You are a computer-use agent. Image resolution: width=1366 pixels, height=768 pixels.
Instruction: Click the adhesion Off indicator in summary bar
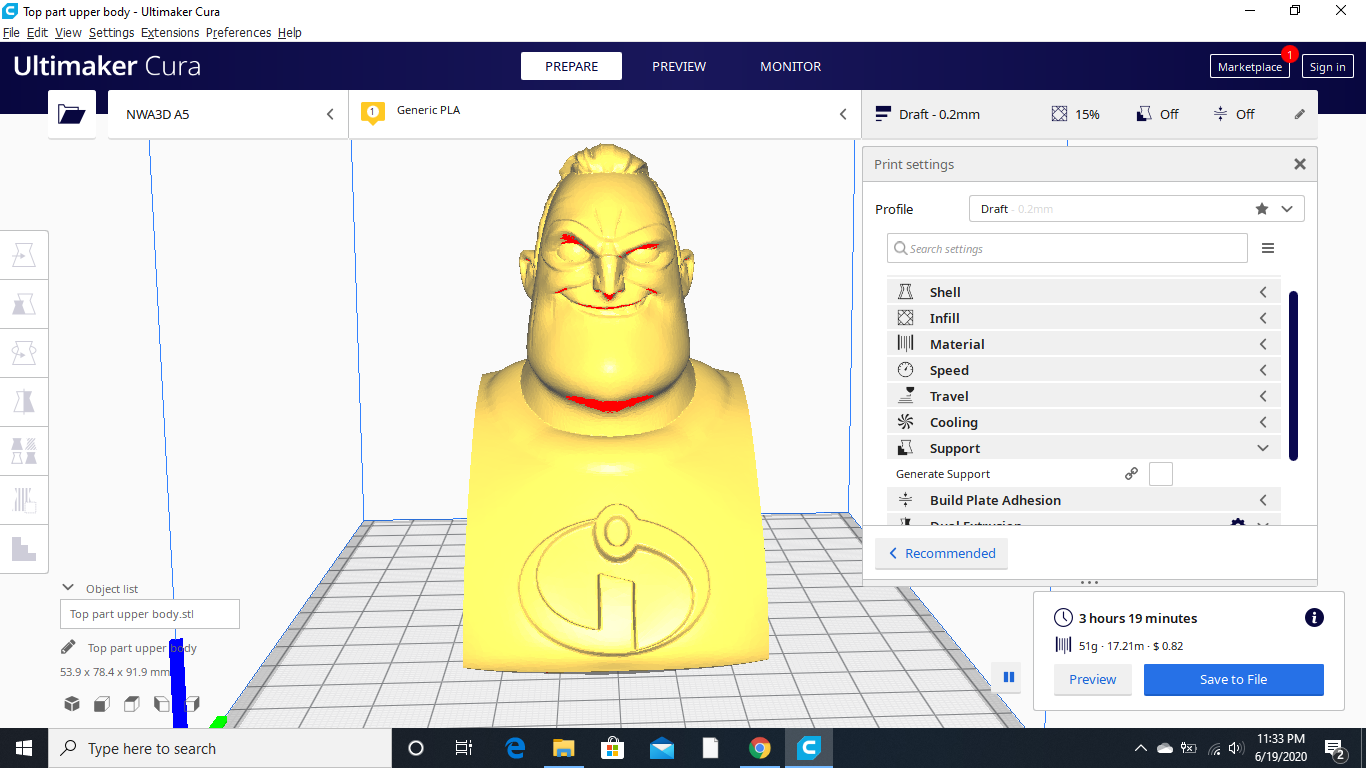[x=1233, y=114]
